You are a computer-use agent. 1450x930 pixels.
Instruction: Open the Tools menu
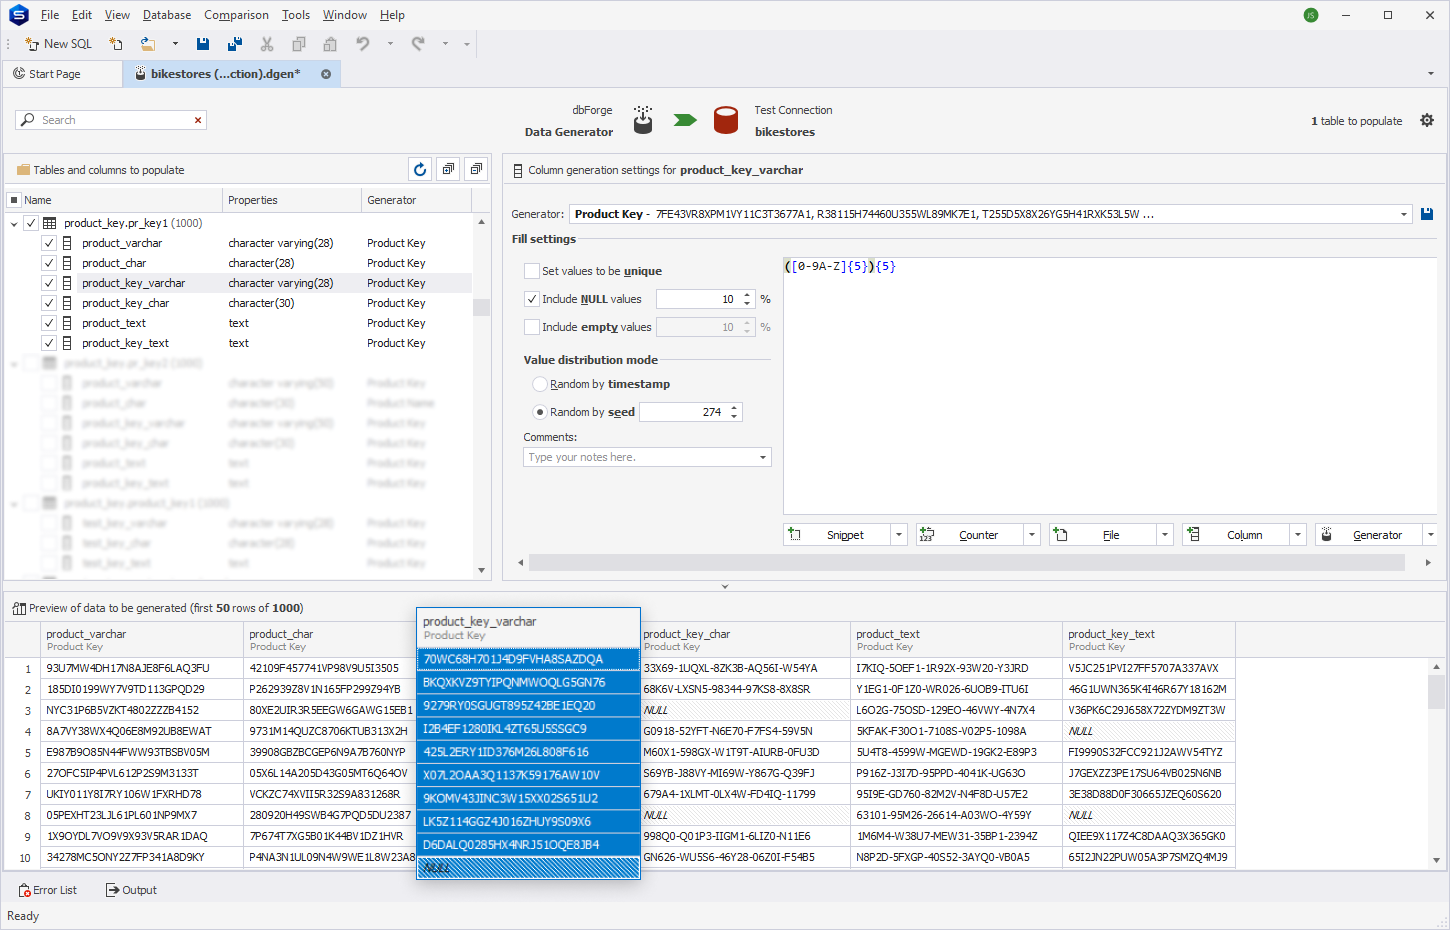point(296,15)
